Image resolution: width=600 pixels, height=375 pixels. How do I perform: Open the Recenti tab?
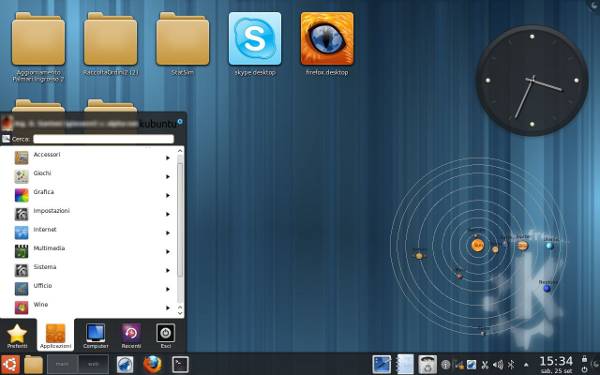pos(131,336)
